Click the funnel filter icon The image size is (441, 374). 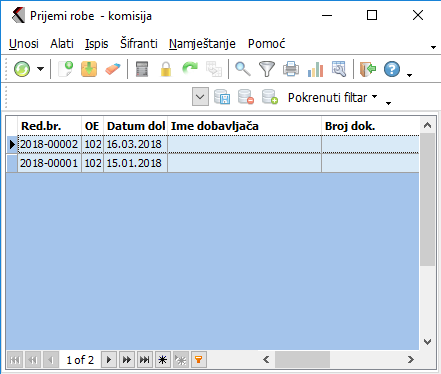point(267,69)
